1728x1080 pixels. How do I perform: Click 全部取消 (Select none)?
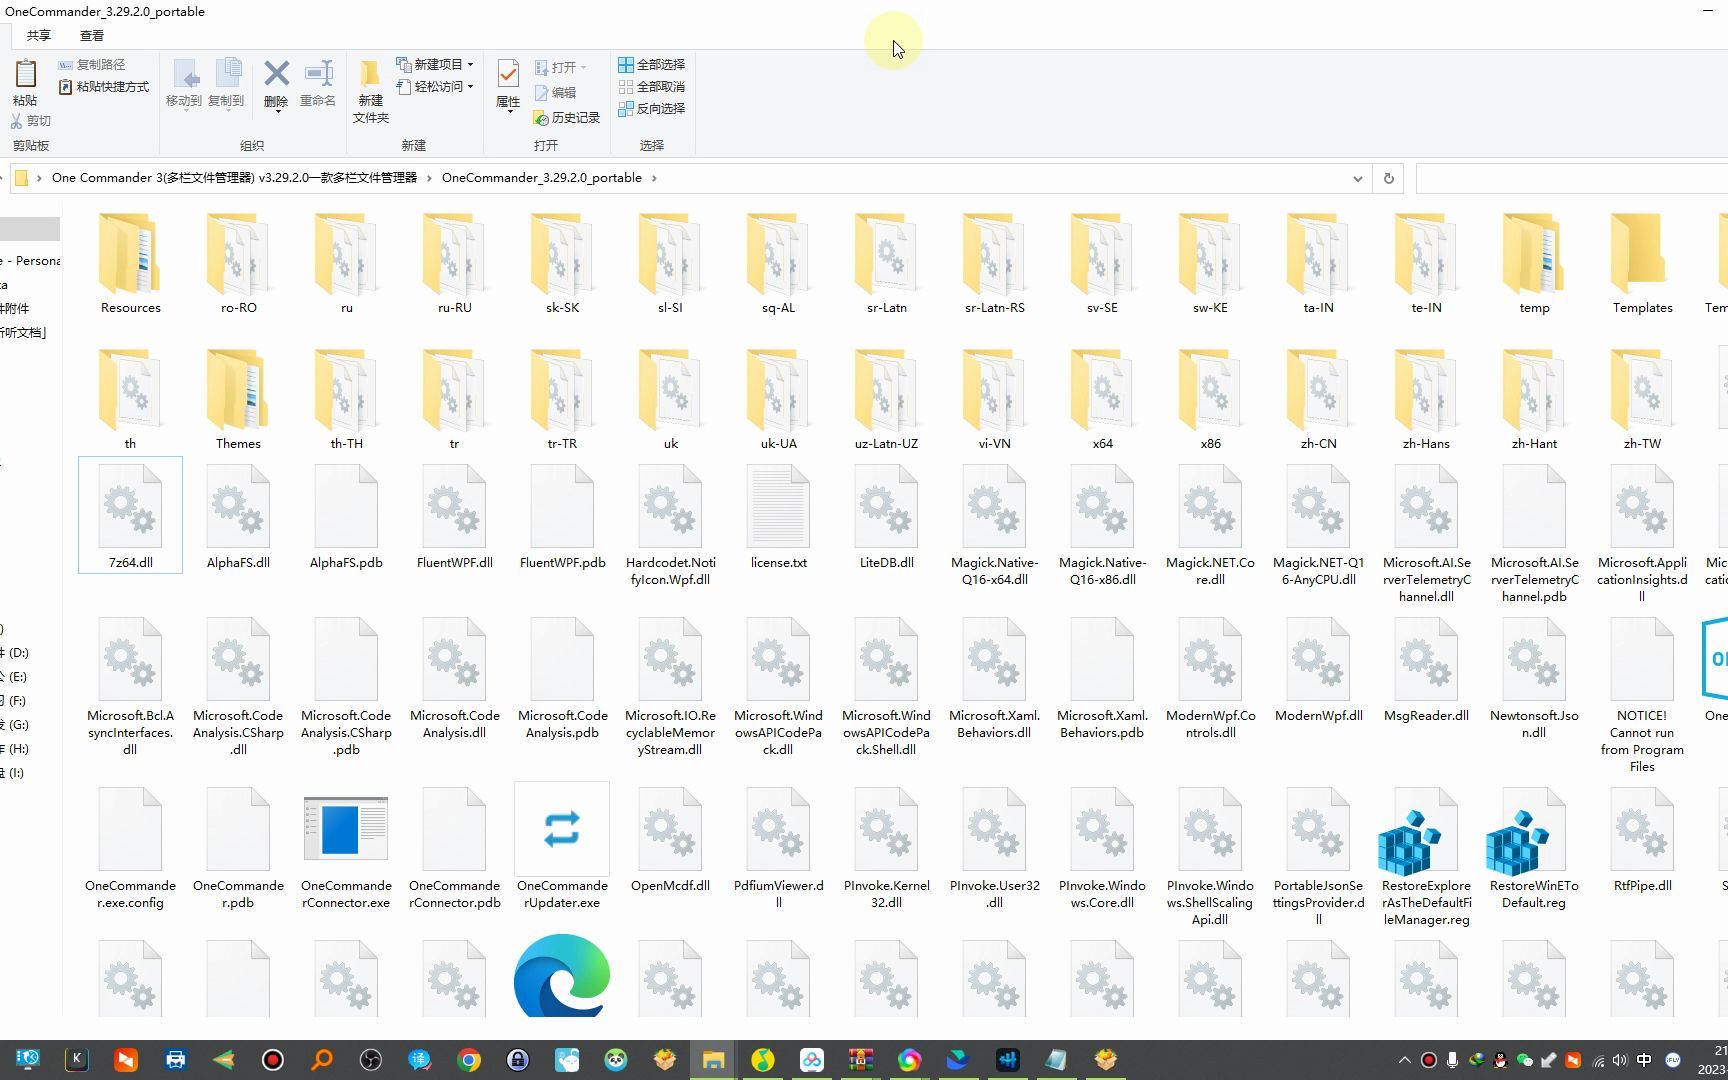[651, 87]
